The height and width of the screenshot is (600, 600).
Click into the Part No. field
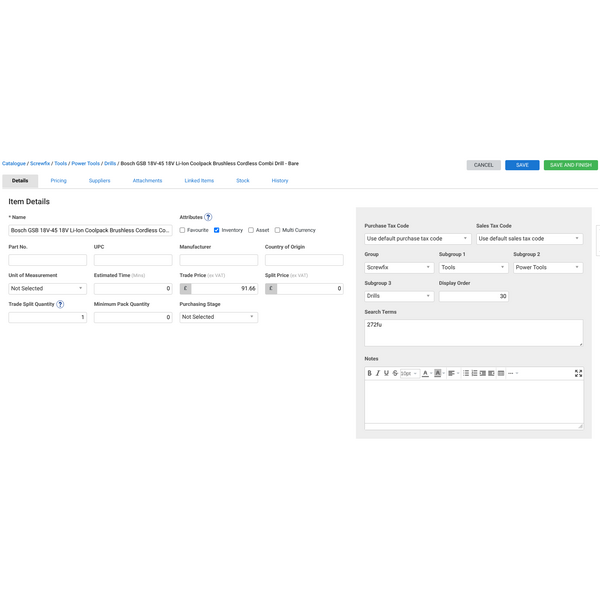[x=47, y=260]
